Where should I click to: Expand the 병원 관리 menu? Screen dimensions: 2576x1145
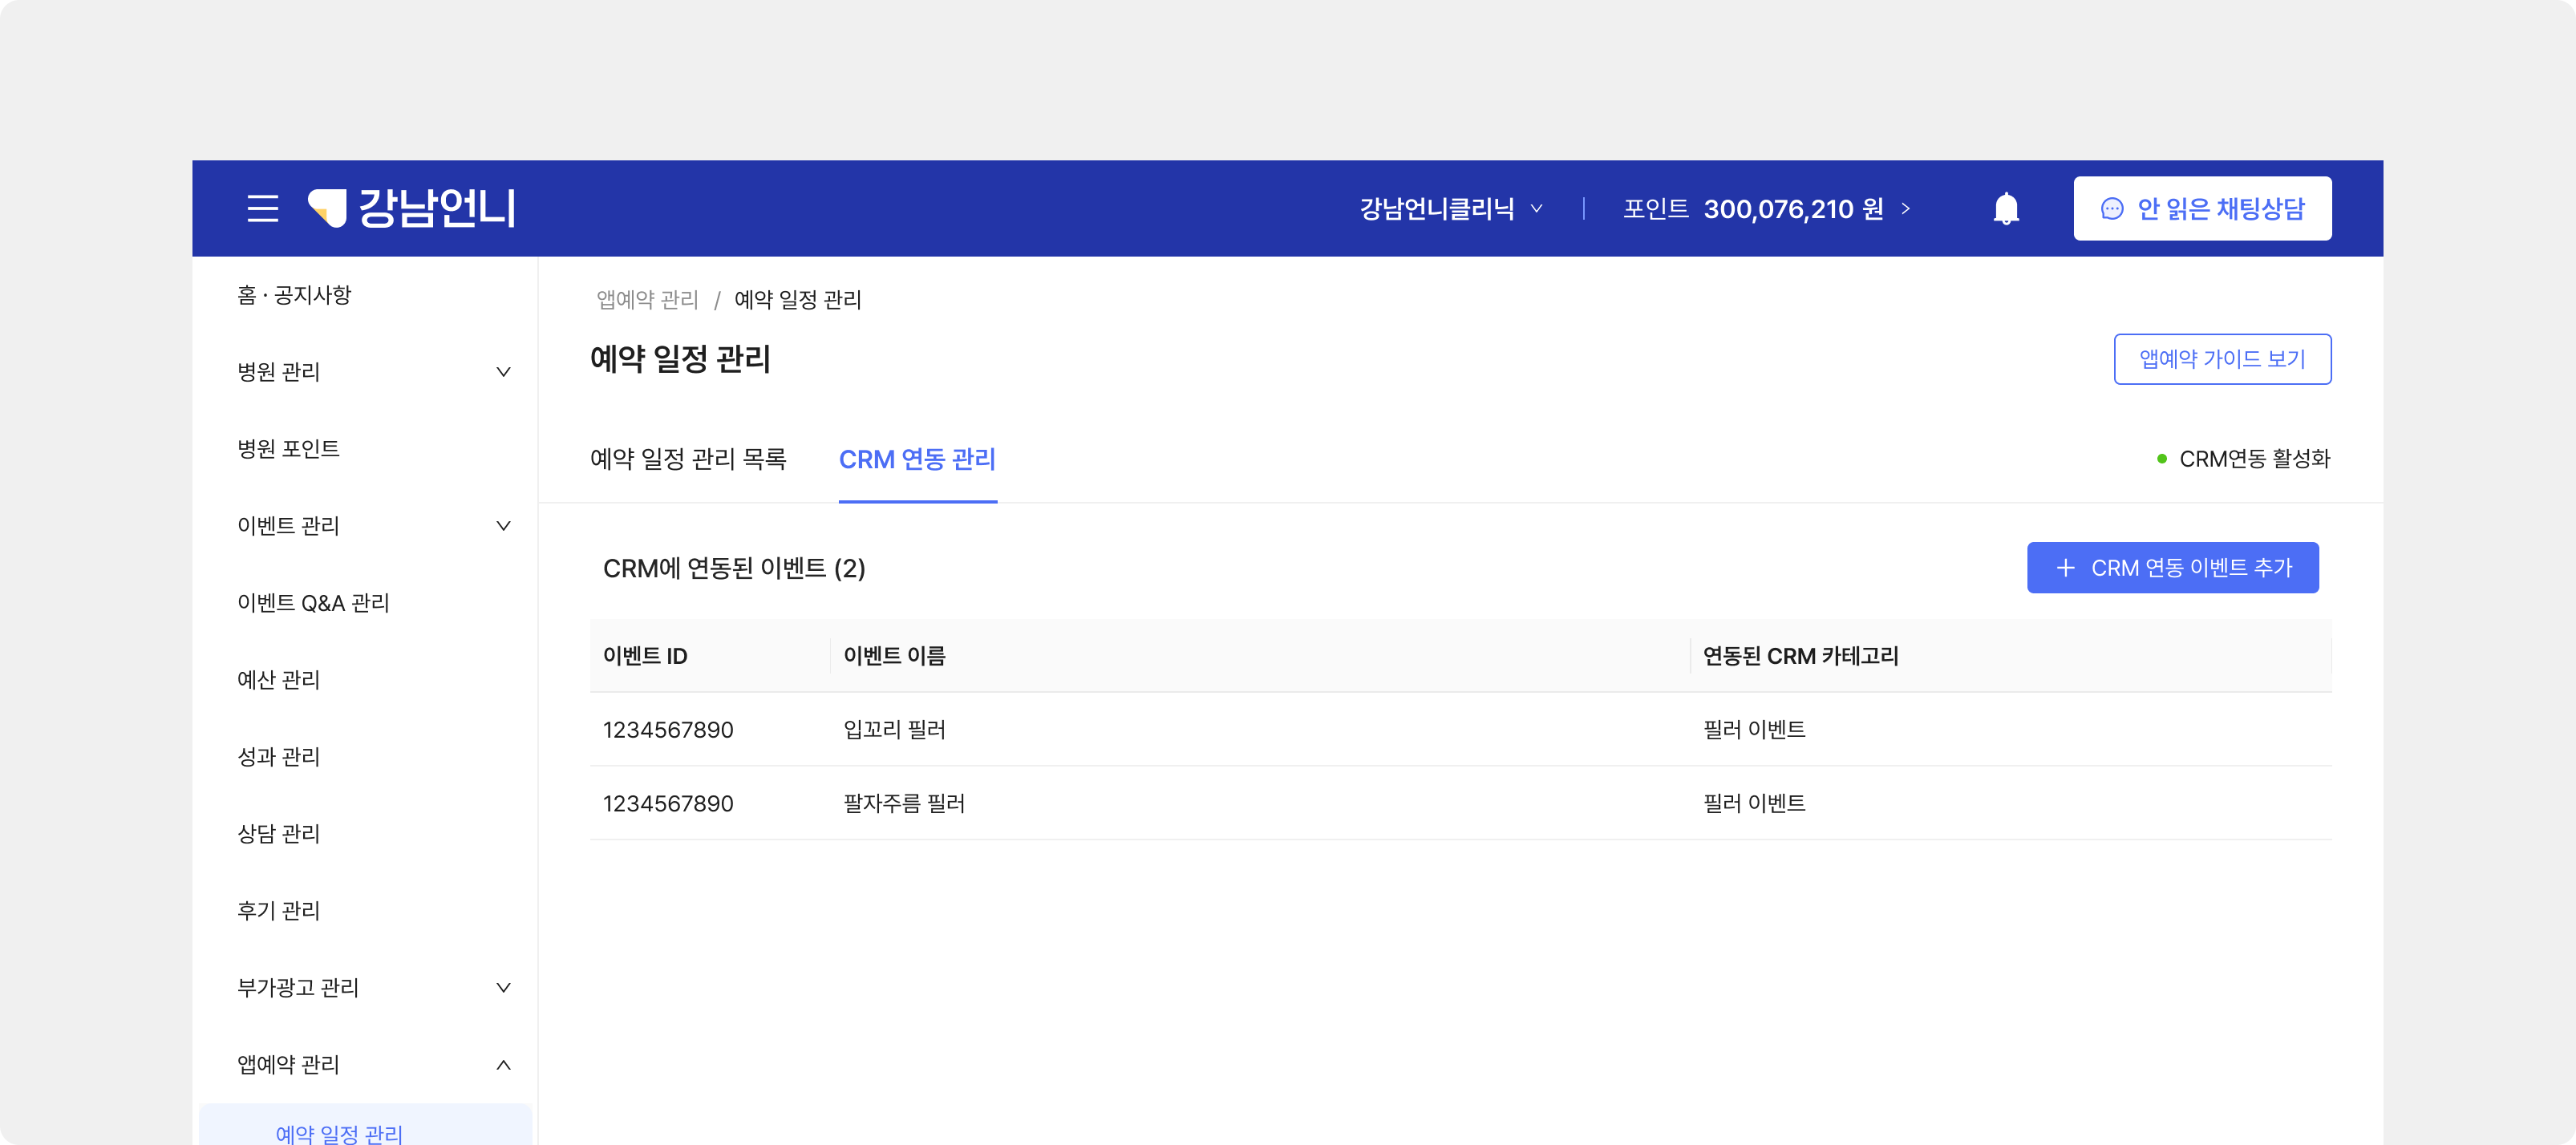(503, 372)
